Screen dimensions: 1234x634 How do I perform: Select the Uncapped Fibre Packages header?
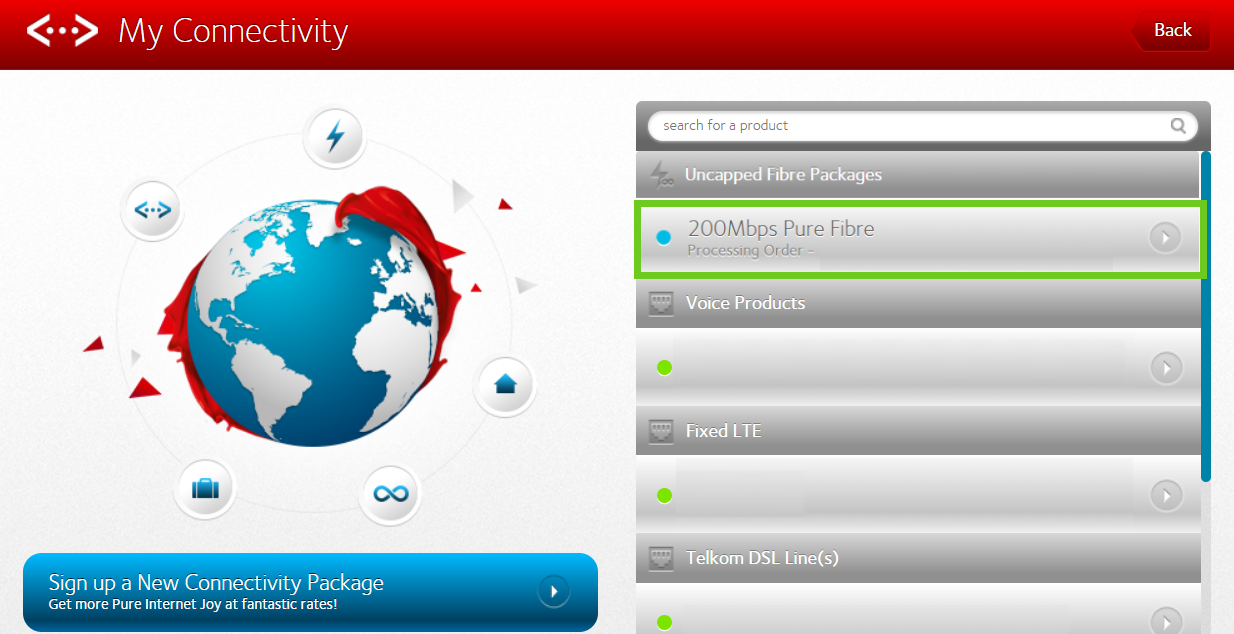pos(783,175)
